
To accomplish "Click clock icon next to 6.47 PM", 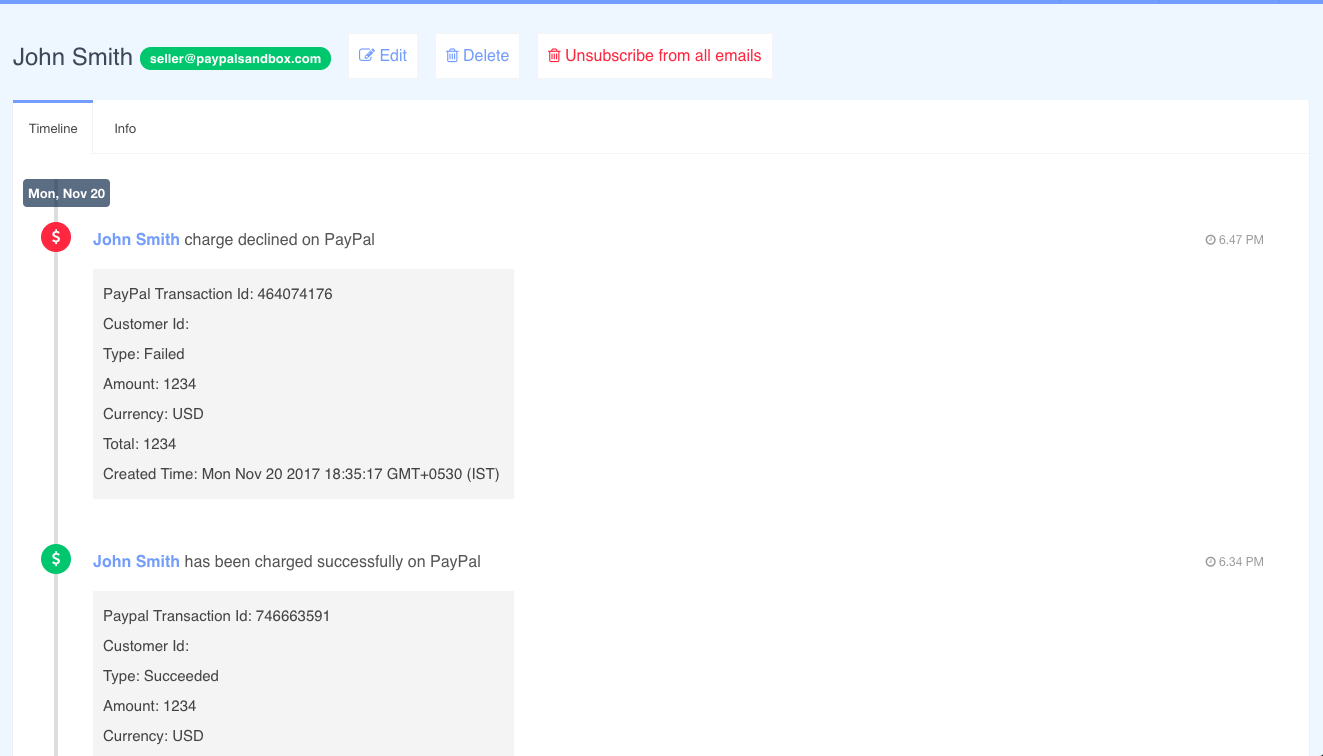I will (x=1210, y=240).
